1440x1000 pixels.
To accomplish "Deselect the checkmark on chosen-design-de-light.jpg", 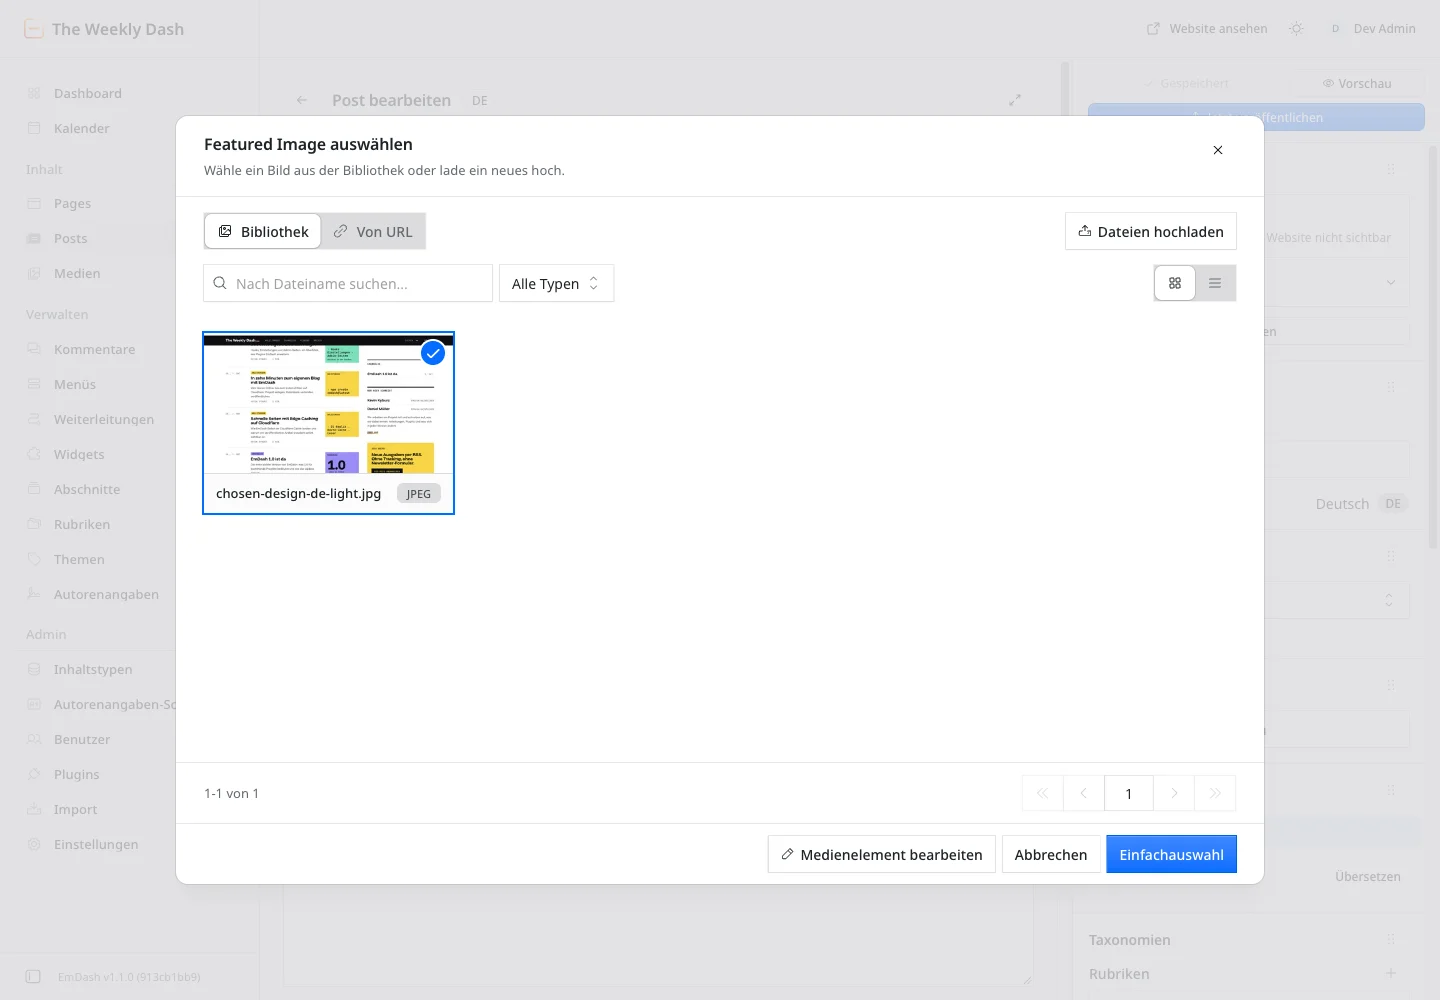I will pos(433,353).
